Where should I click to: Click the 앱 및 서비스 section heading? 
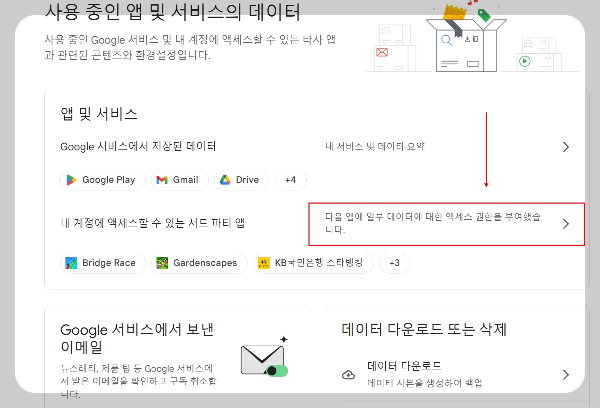pyautogui.click(x=99, y=114)
